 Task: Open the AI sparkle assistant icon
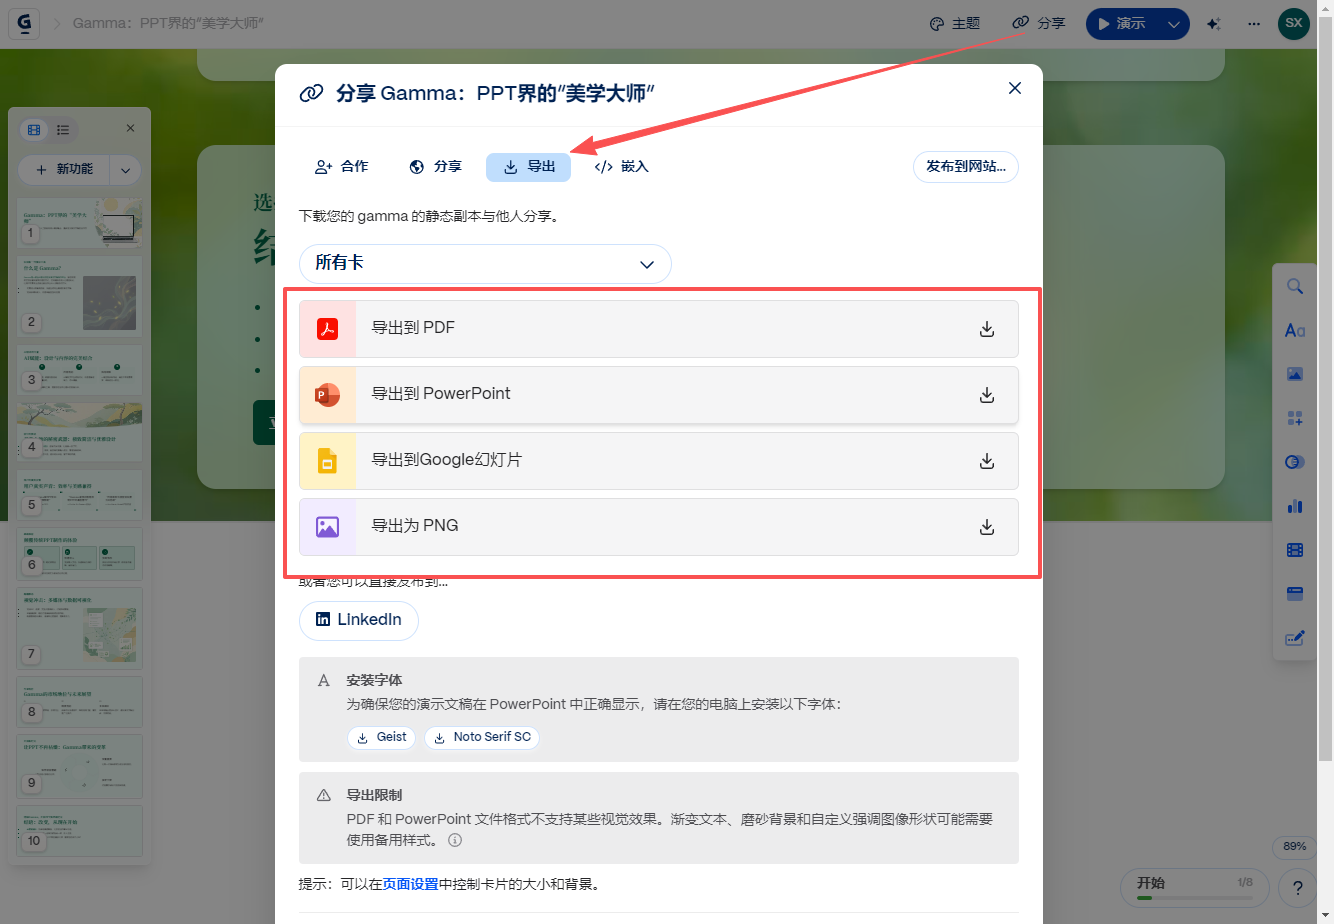(x=1214, y=24)
